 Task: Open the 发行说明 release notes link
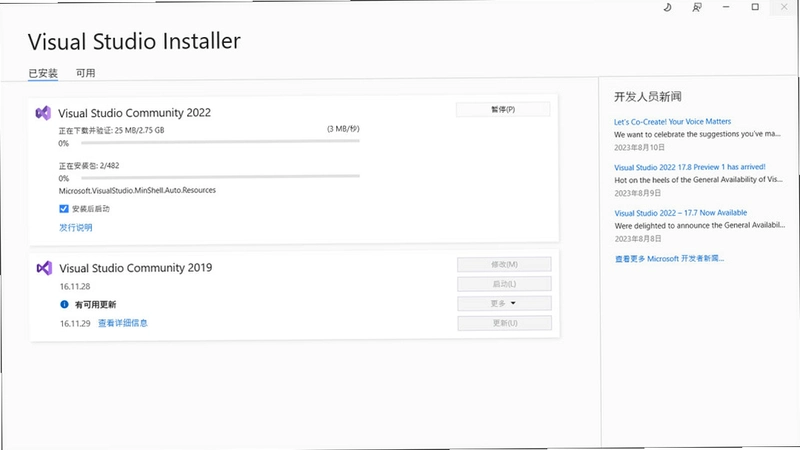pos(76,228)
